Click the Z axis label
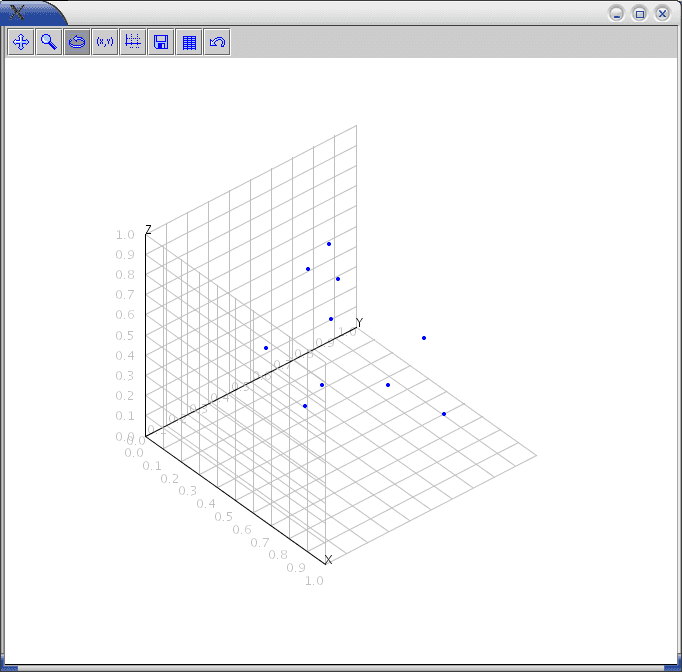Image resolution: width=682 pixels, height=672 pixels. pos(148,230)
